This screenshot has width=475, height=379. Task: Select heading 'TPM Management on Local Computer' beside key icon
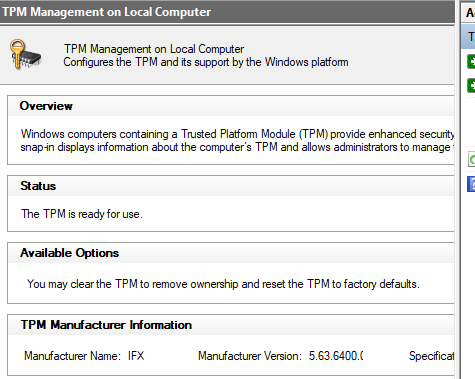[154, 49]
